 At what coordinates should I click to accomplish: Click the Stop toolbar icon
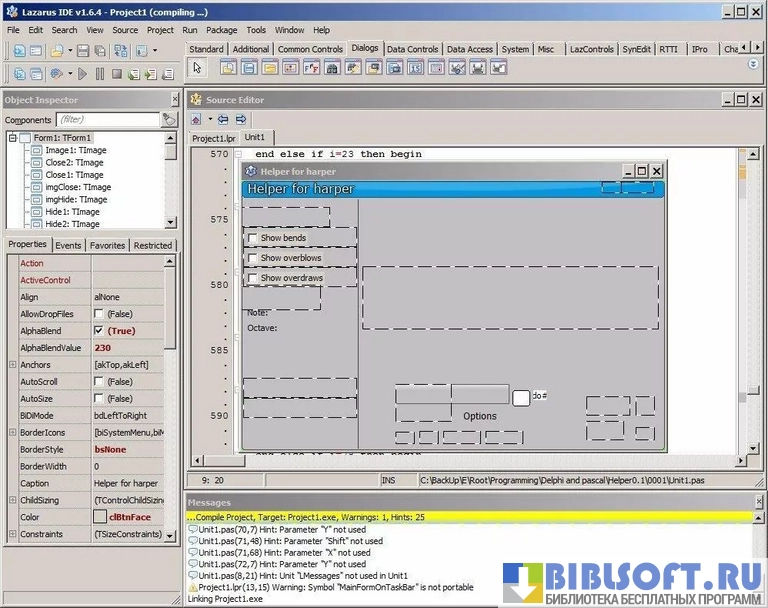point(116,74)
